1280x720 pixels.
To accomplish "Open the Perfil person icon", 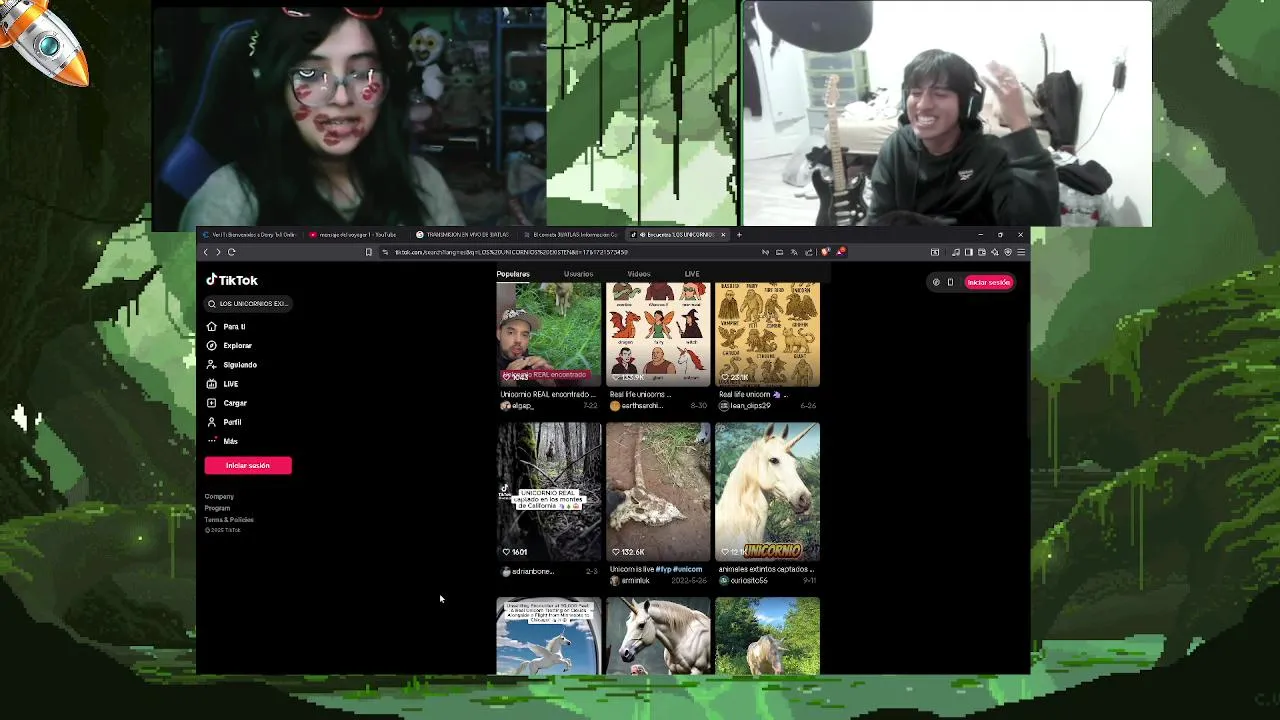I will 211,422.
